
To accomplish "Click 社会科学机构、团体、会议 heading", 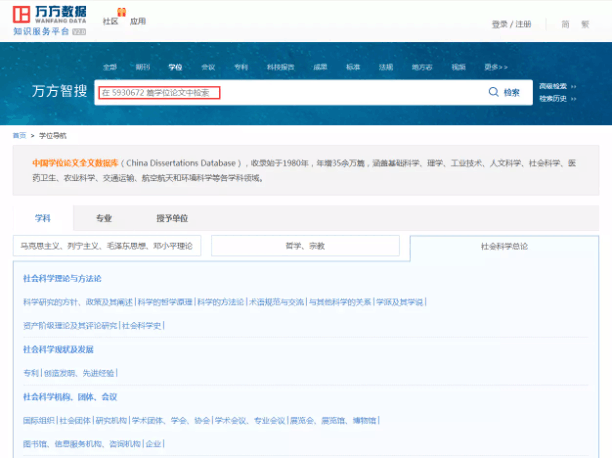I will tap(70, 397).
